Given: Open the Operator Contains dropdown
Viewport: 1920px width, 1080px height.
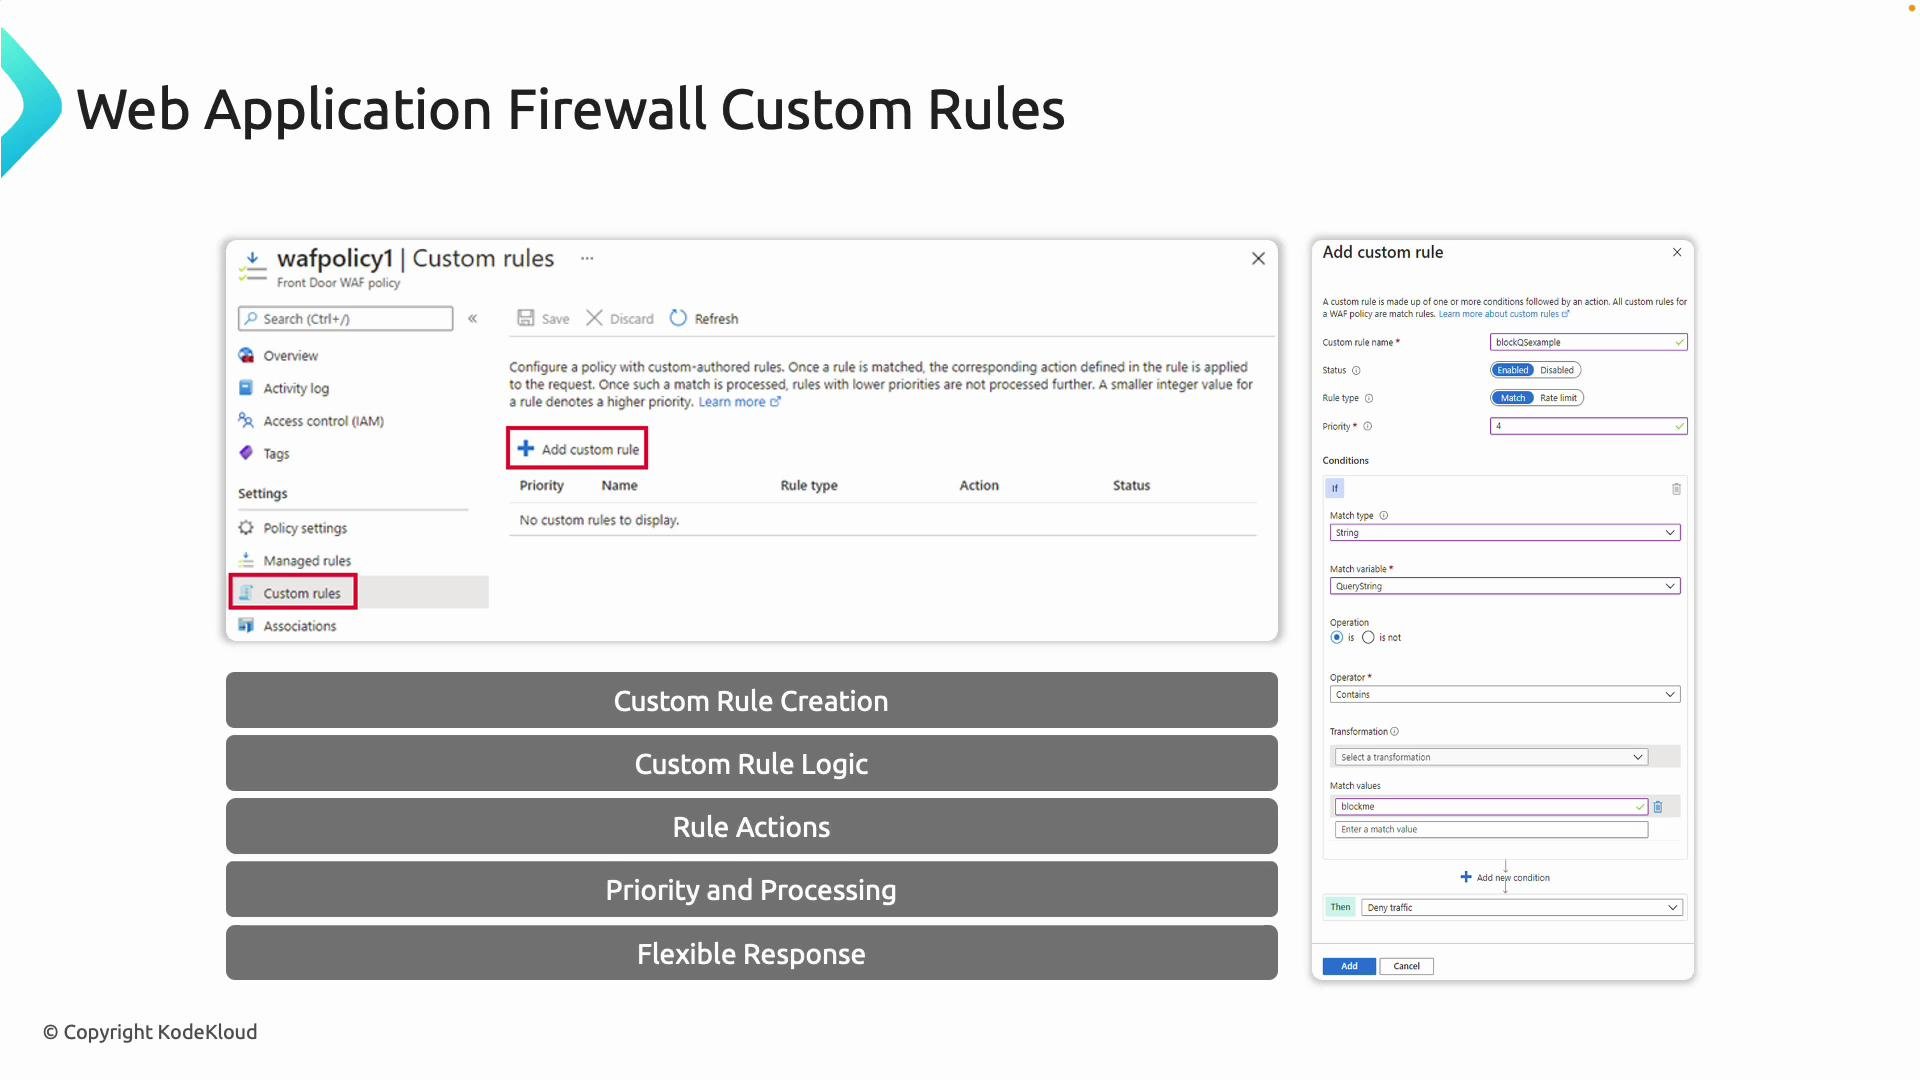Looking at the screenshot, I should [x=1505, y=695].
